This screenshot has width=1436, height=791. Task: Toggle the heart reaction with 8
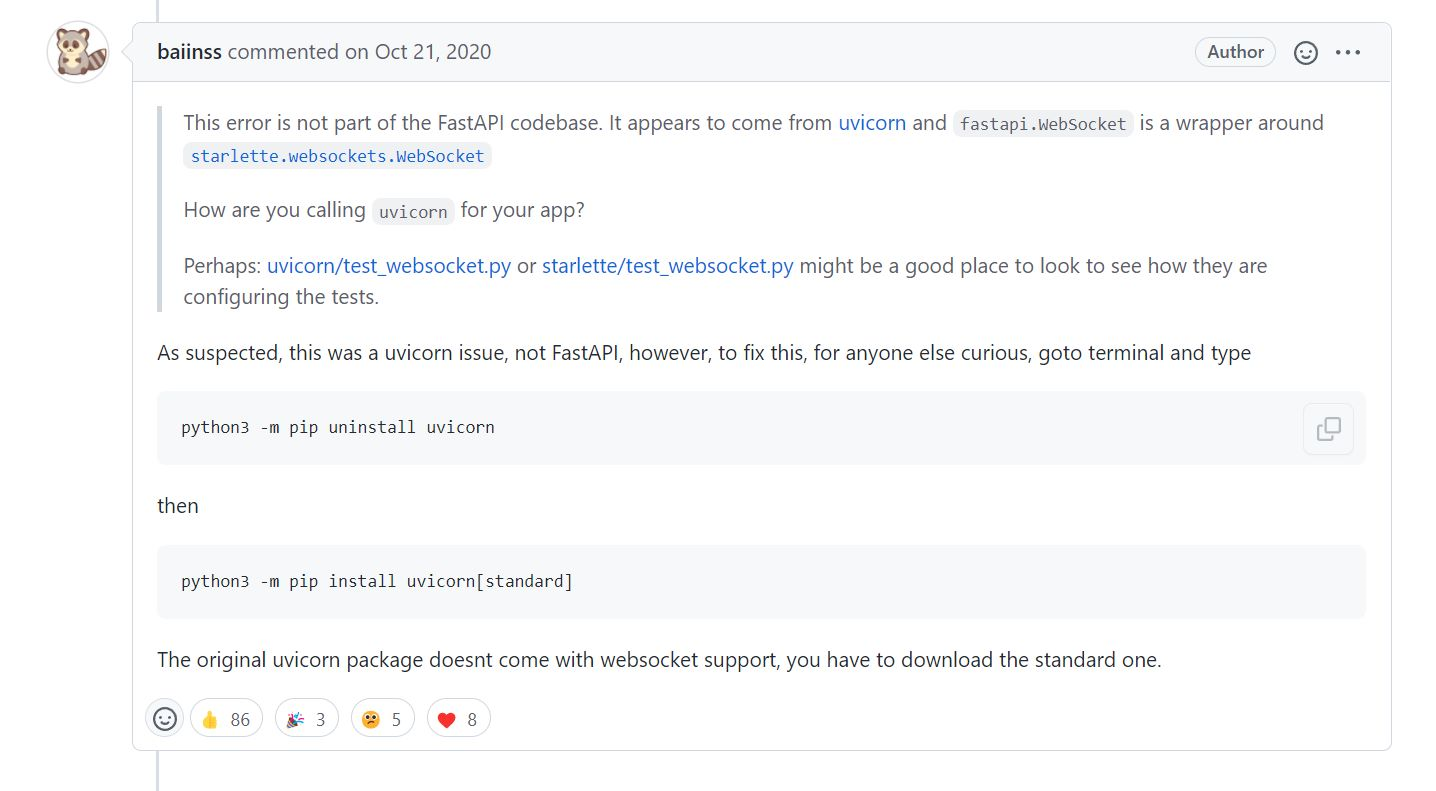click(459, 719)
